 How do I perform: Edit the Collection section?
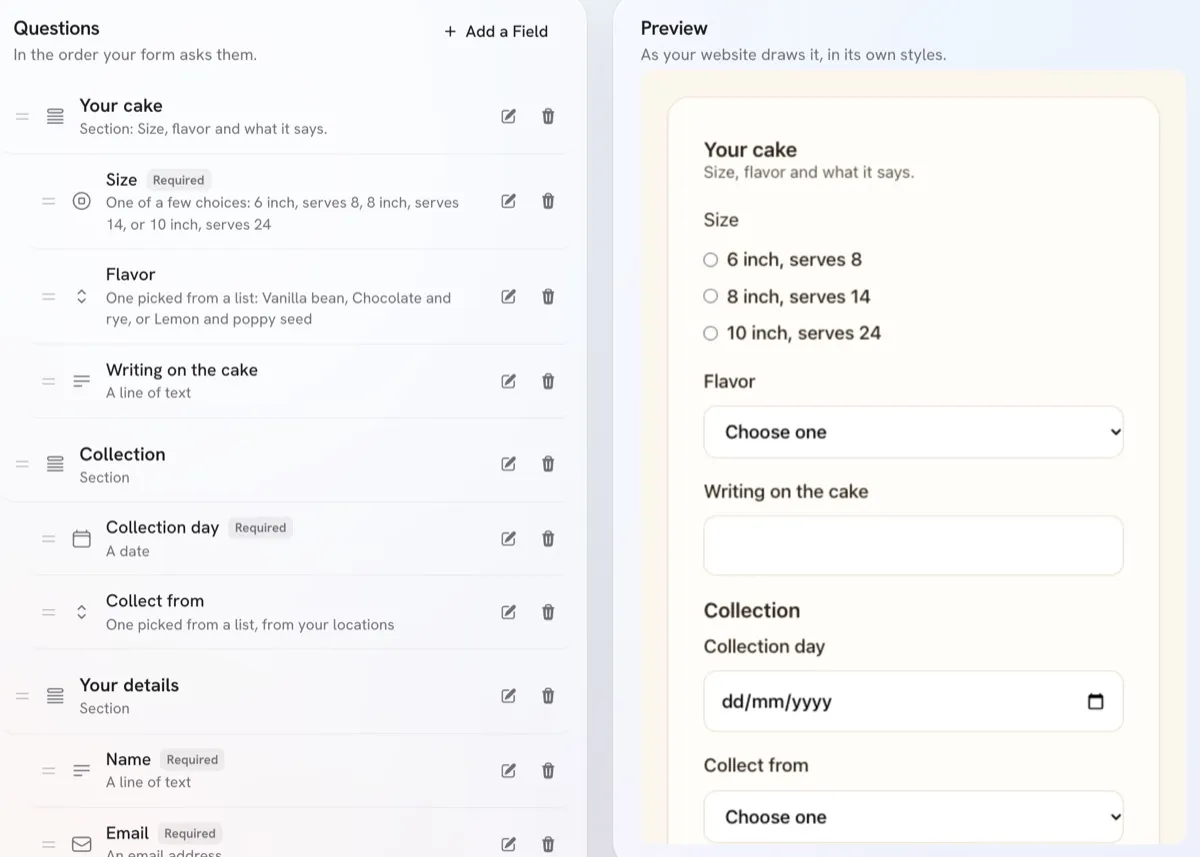[x=508, y=464]
